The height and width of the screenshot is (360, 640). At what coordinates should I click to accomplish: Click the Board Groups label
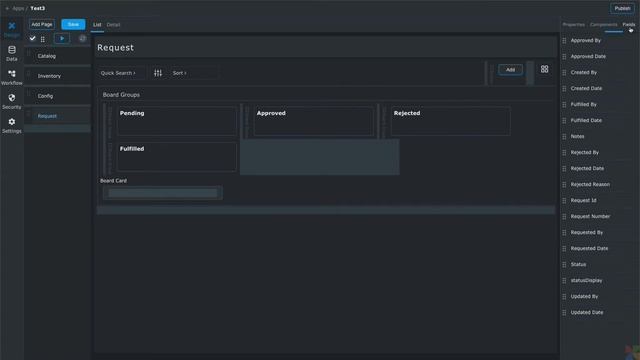click(x=121, y=95)
